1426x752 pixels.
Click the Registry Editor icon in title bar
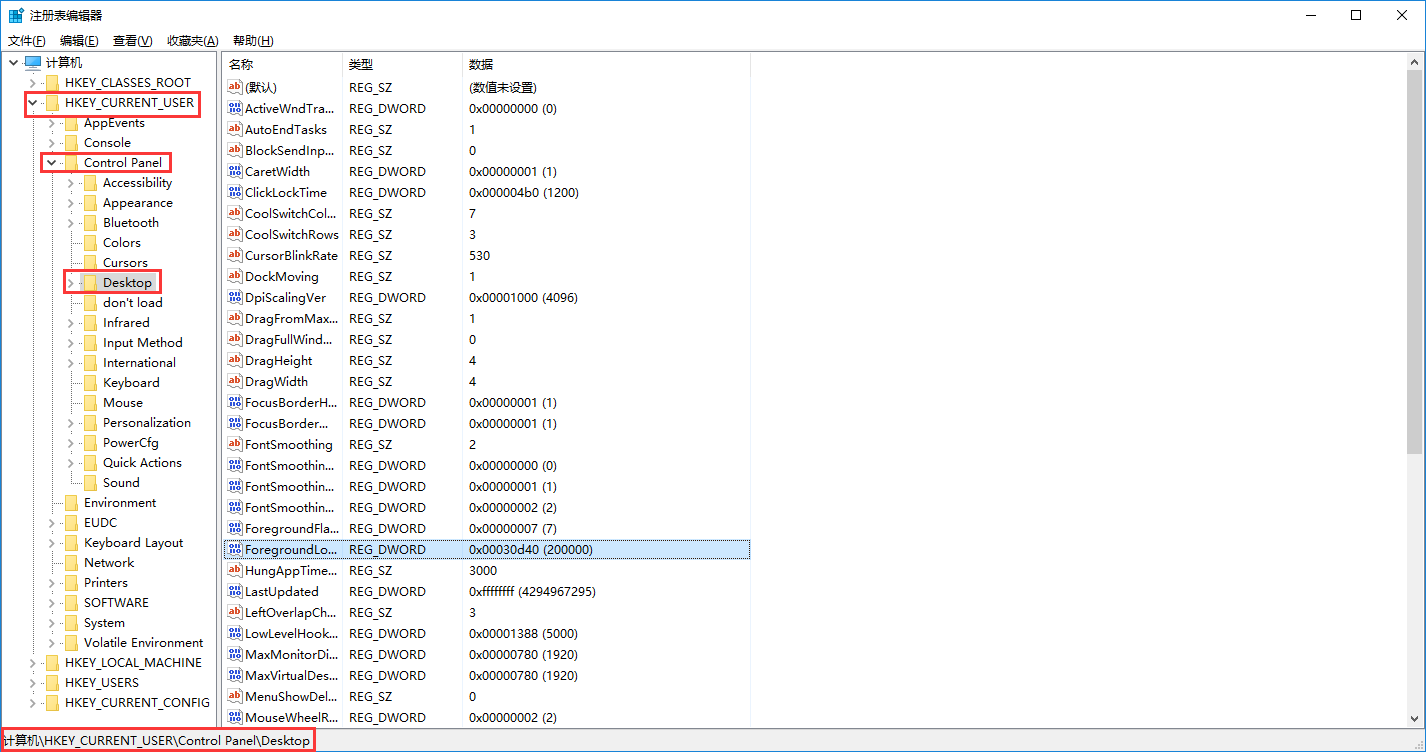15,15
